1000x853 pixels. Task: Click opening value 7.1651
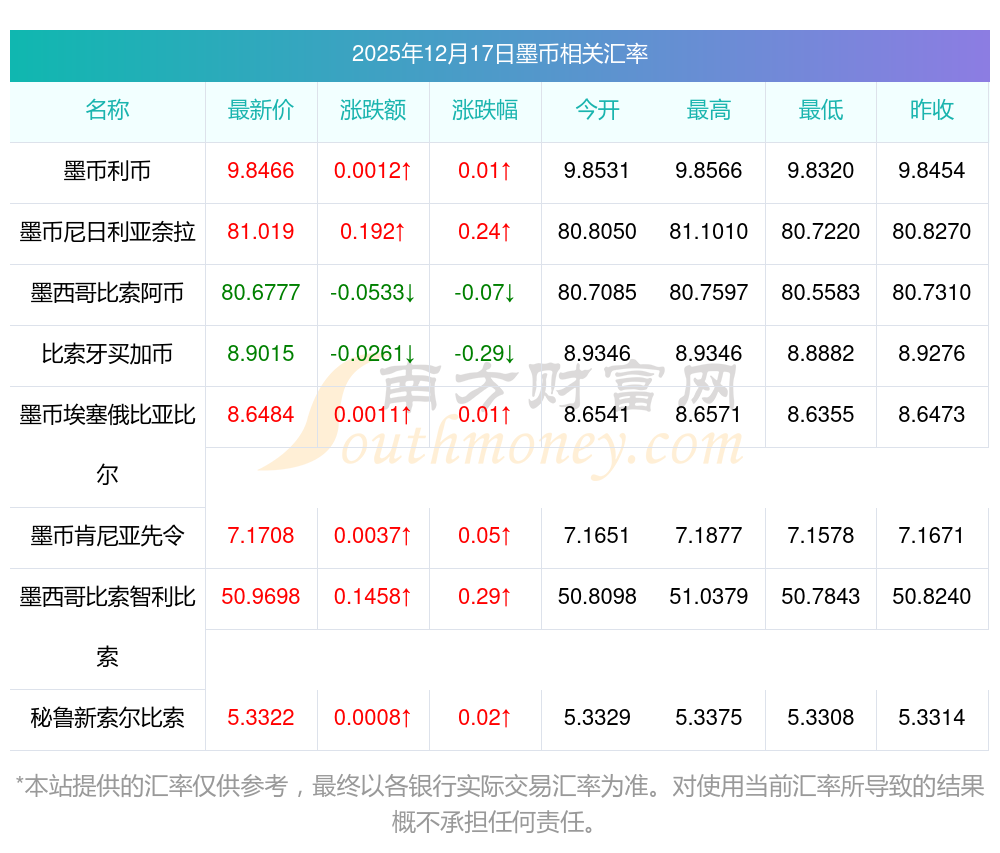(597, 536)
